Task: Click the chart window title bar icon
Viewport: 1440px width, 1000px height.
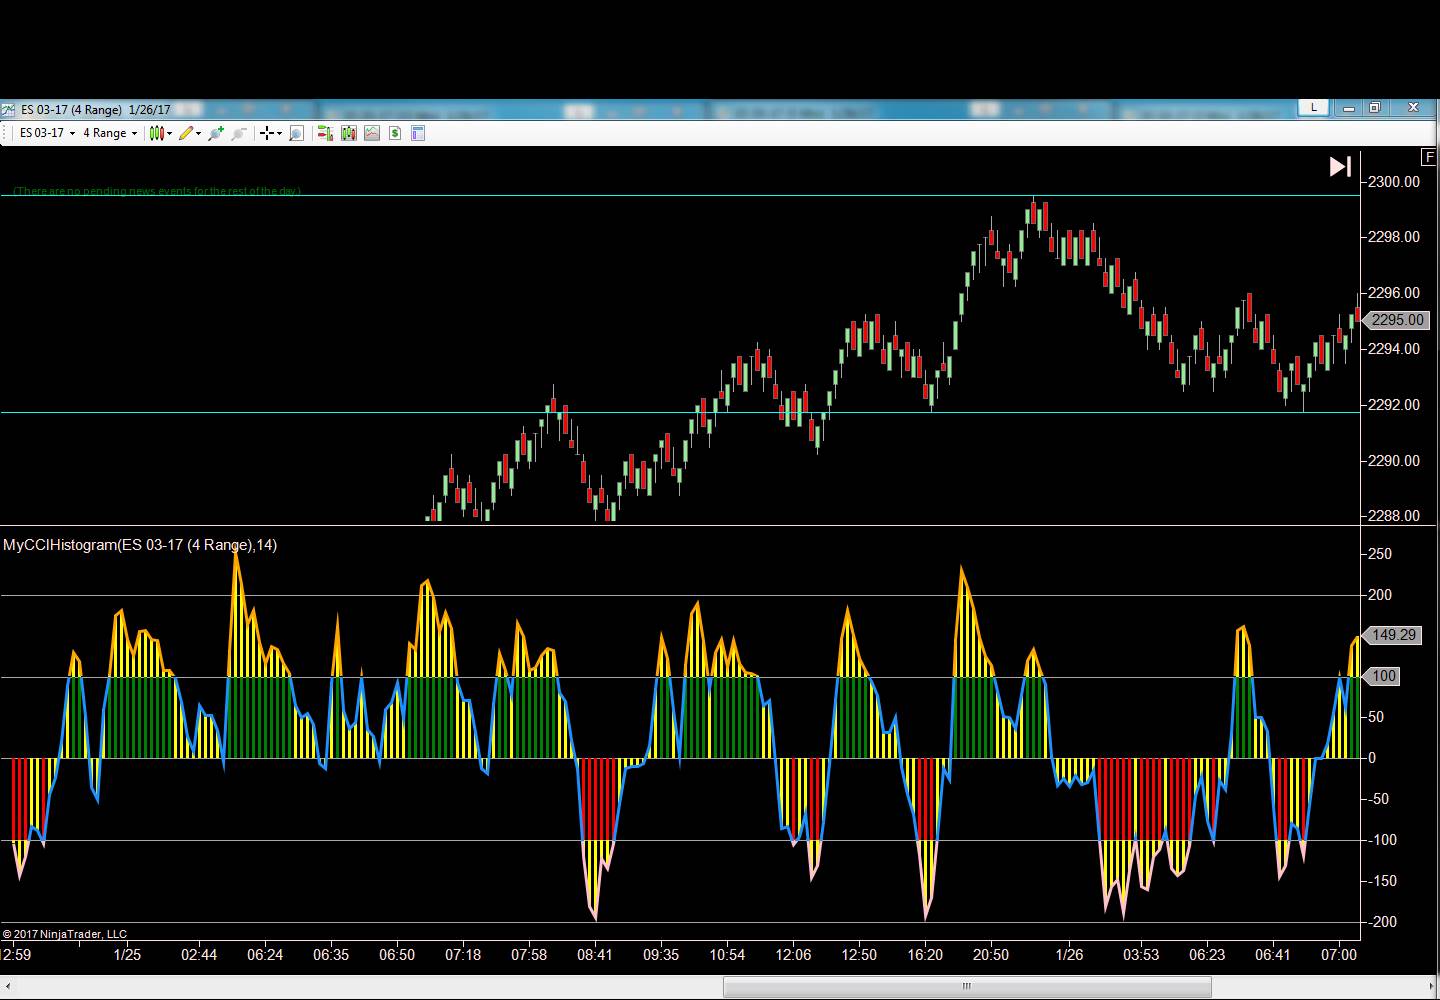Action: (x=9, y=110)
